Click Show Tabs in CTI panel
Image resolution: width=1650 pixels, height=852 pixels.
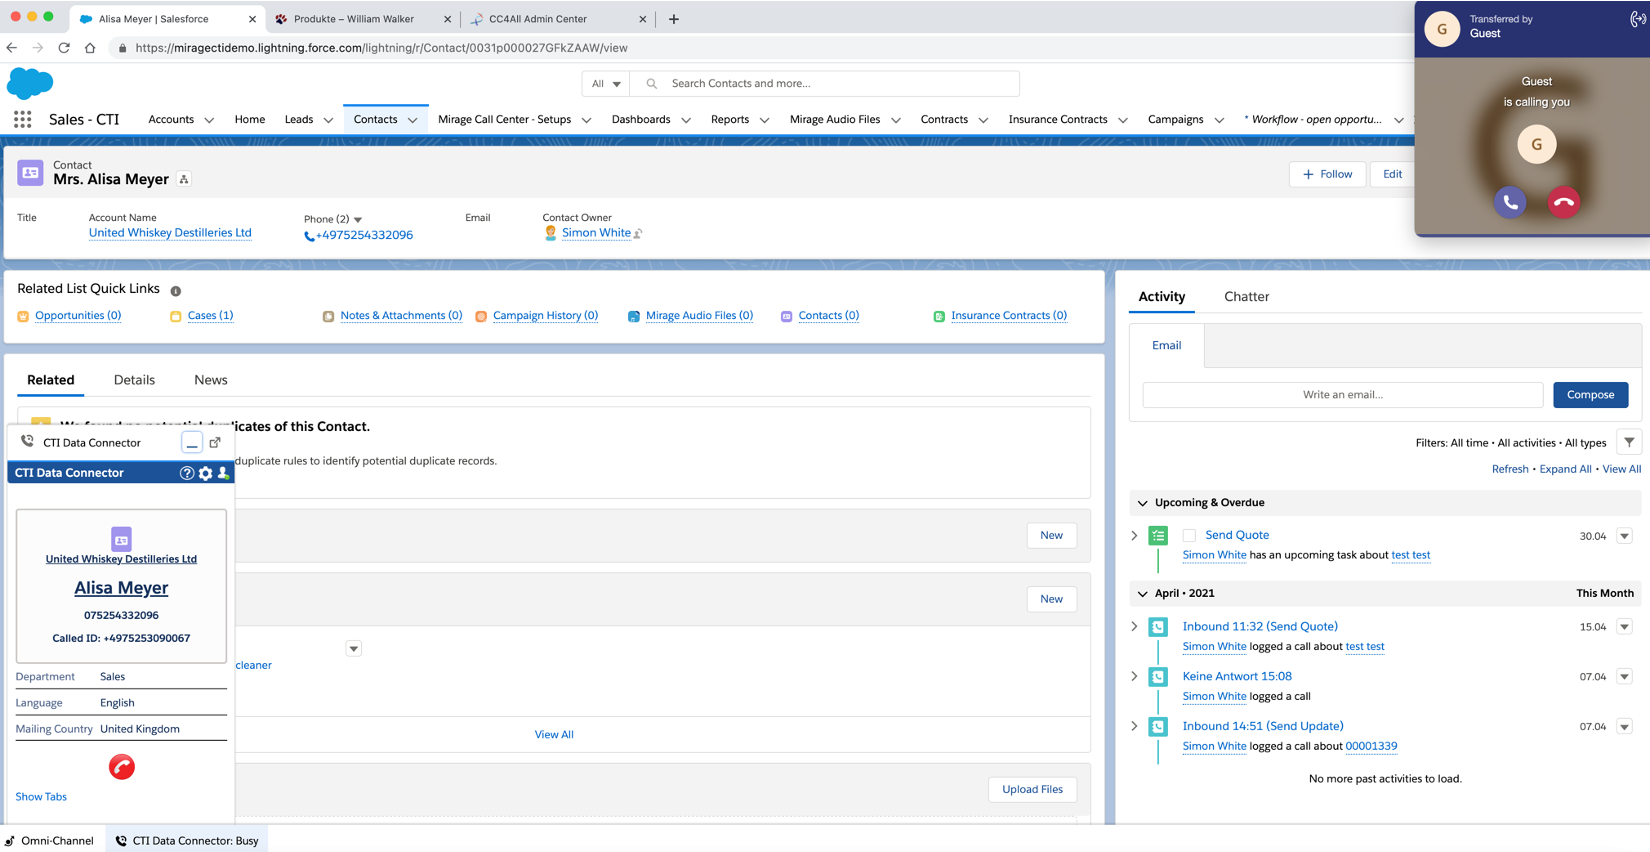pyautogui.click(x=41, y=797)
